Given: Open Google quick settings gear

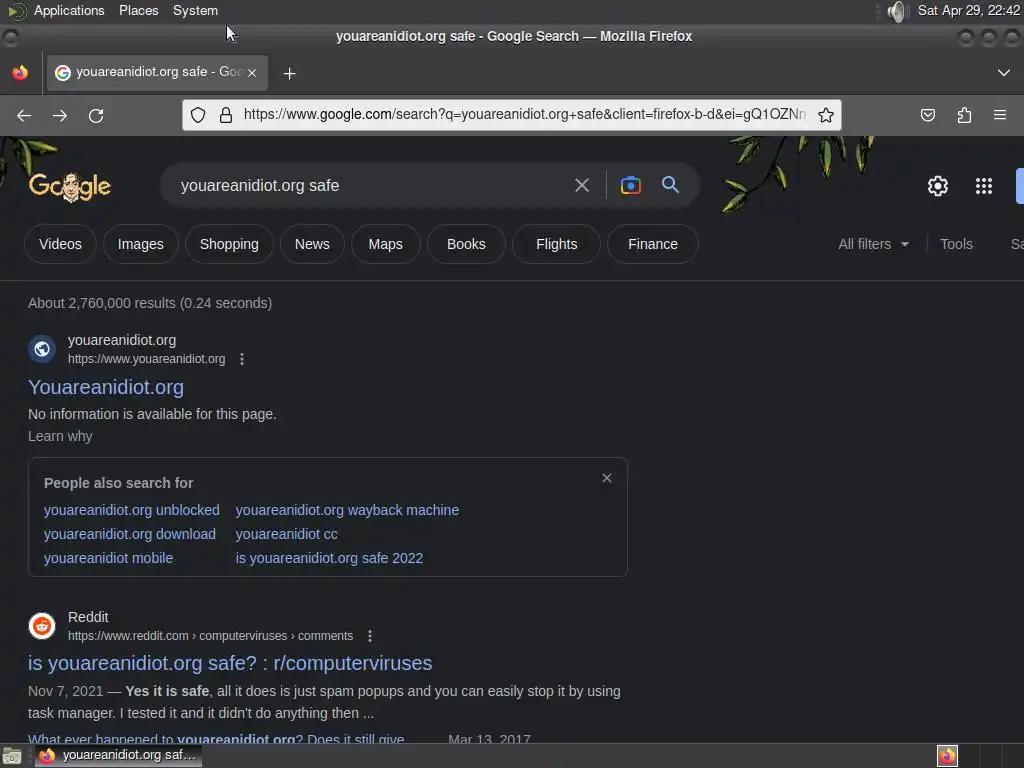Looking at the screenshot, I should coord(938,186).
